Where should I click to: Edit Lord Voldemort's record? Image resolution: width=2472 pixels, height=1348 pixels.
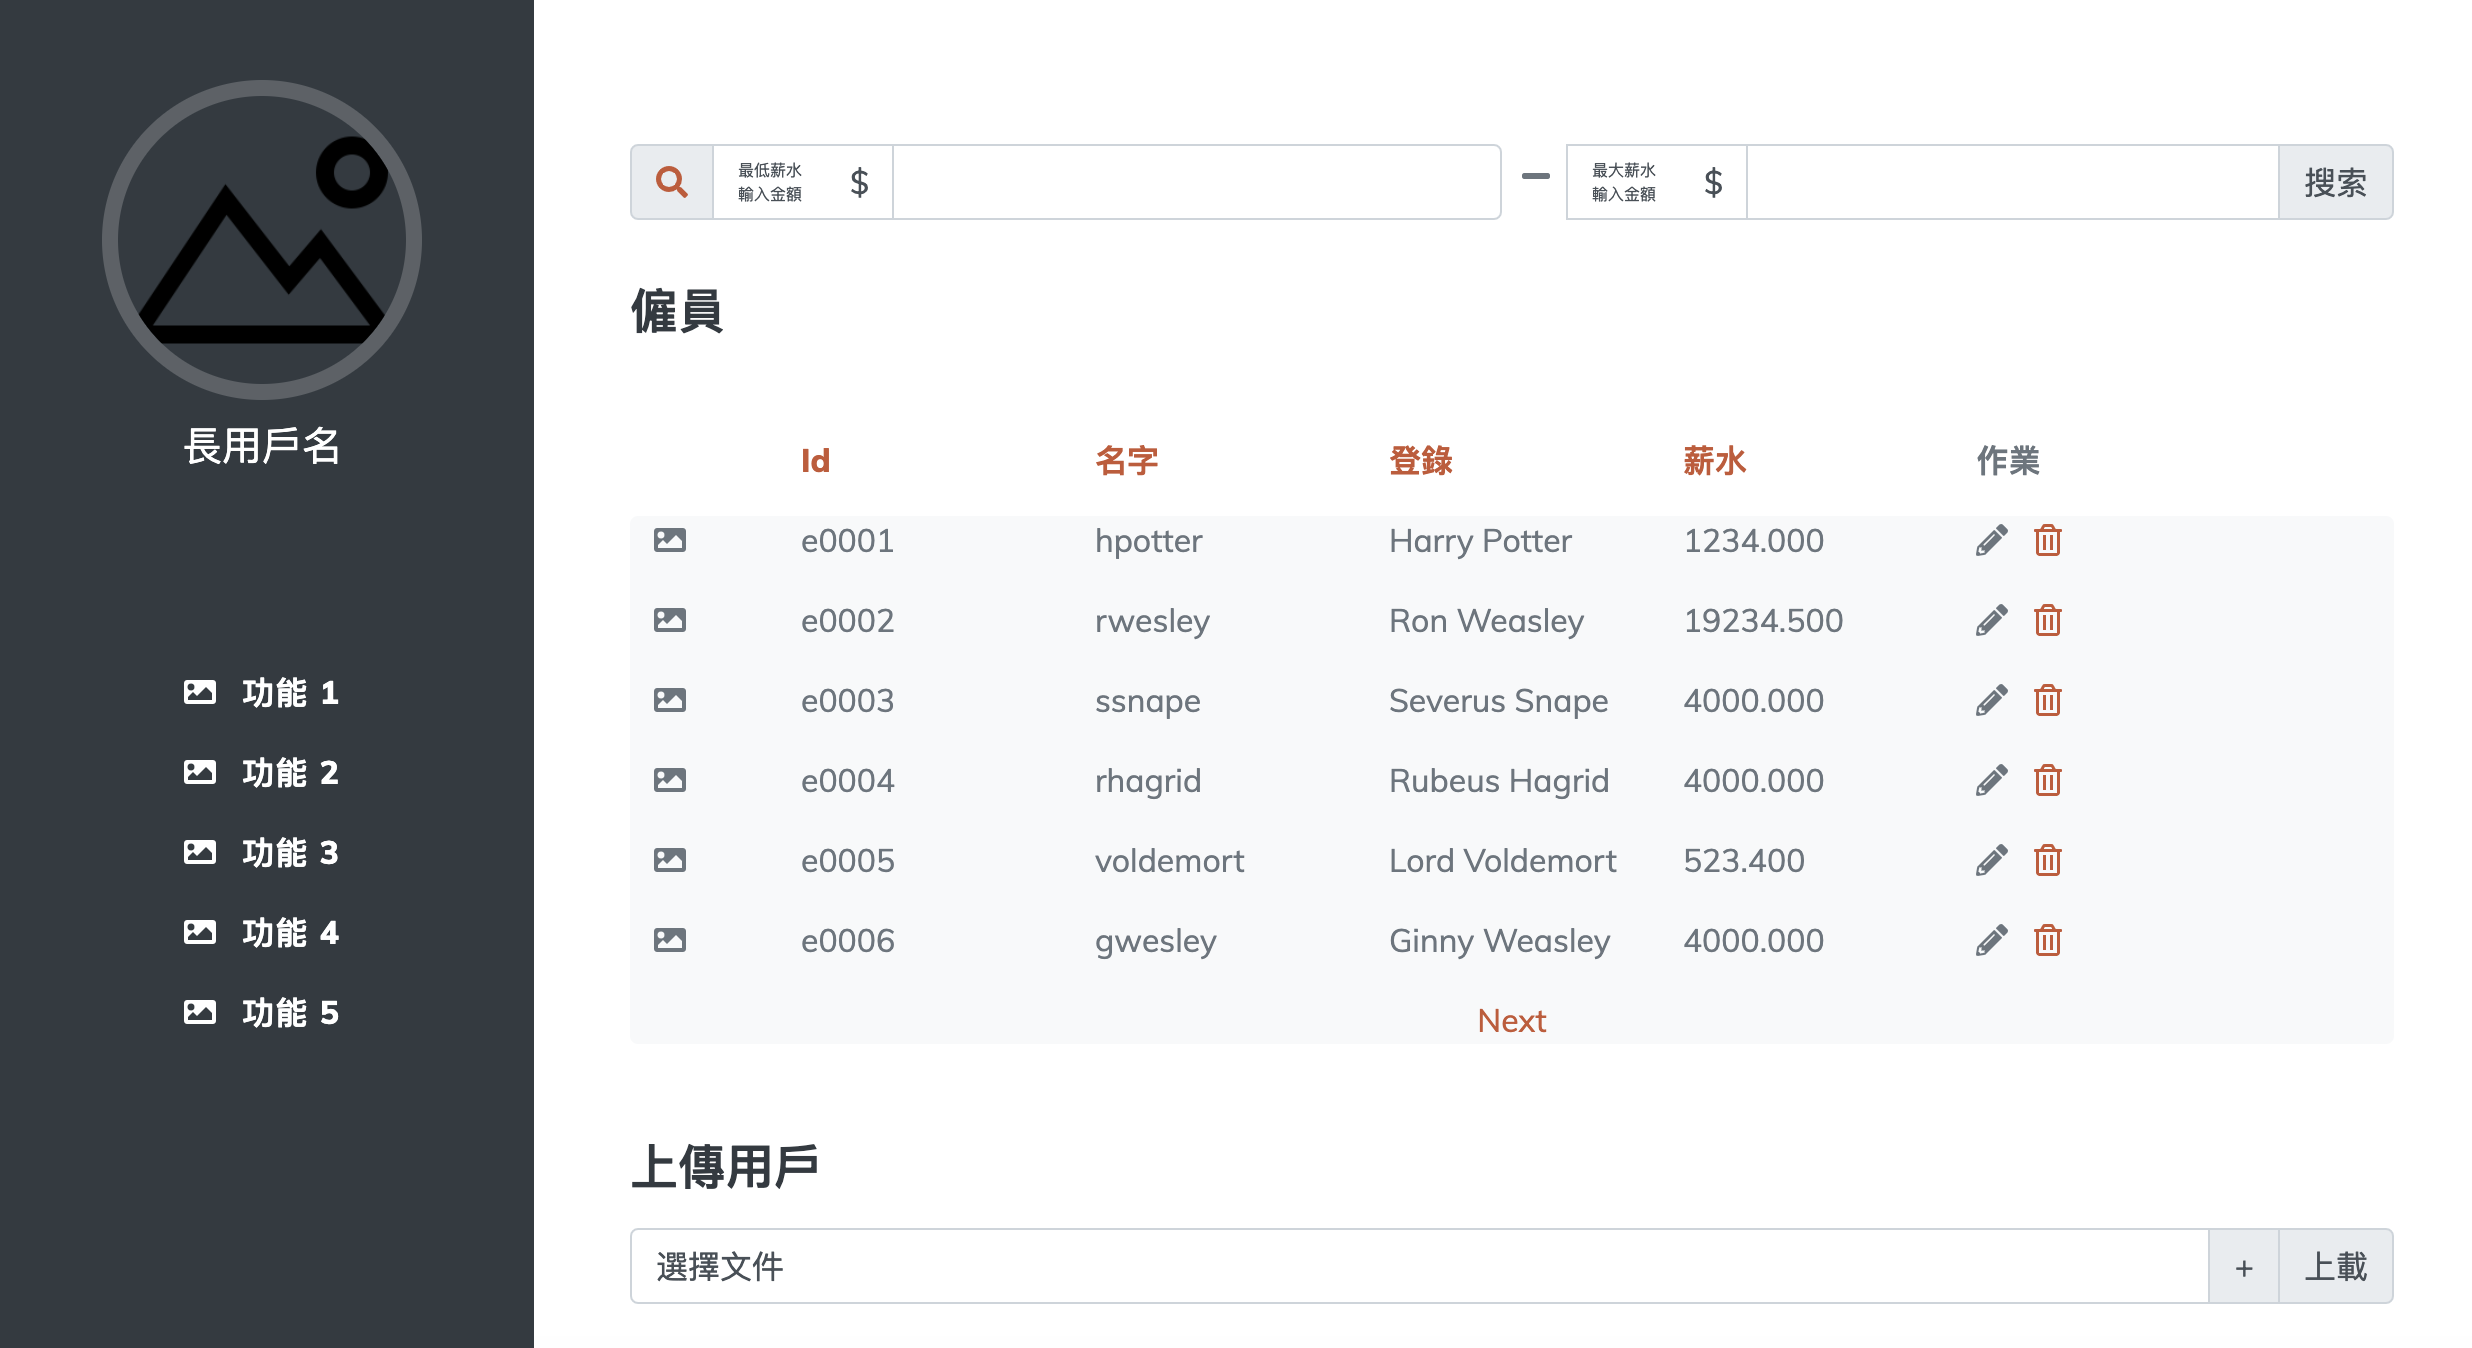tap(1991, 861)
